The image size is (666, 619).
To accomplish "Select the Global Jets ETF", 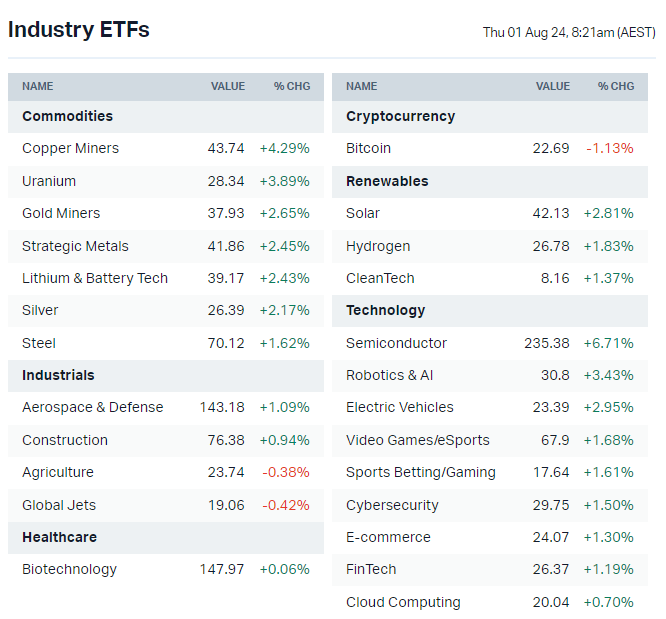I will click(x=59, y=505).
